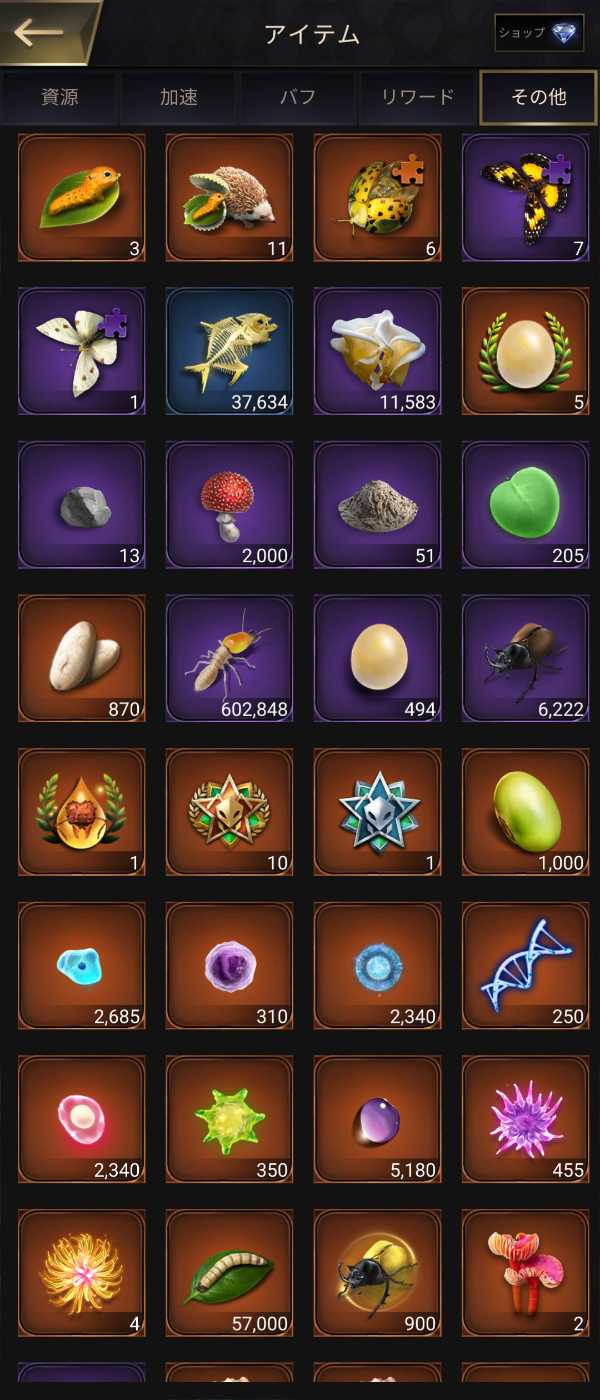Select the gray stone item
Image resolution: width=600 pixels, height=1400 pixels.
pyautogui.click(x=82, y=506)
